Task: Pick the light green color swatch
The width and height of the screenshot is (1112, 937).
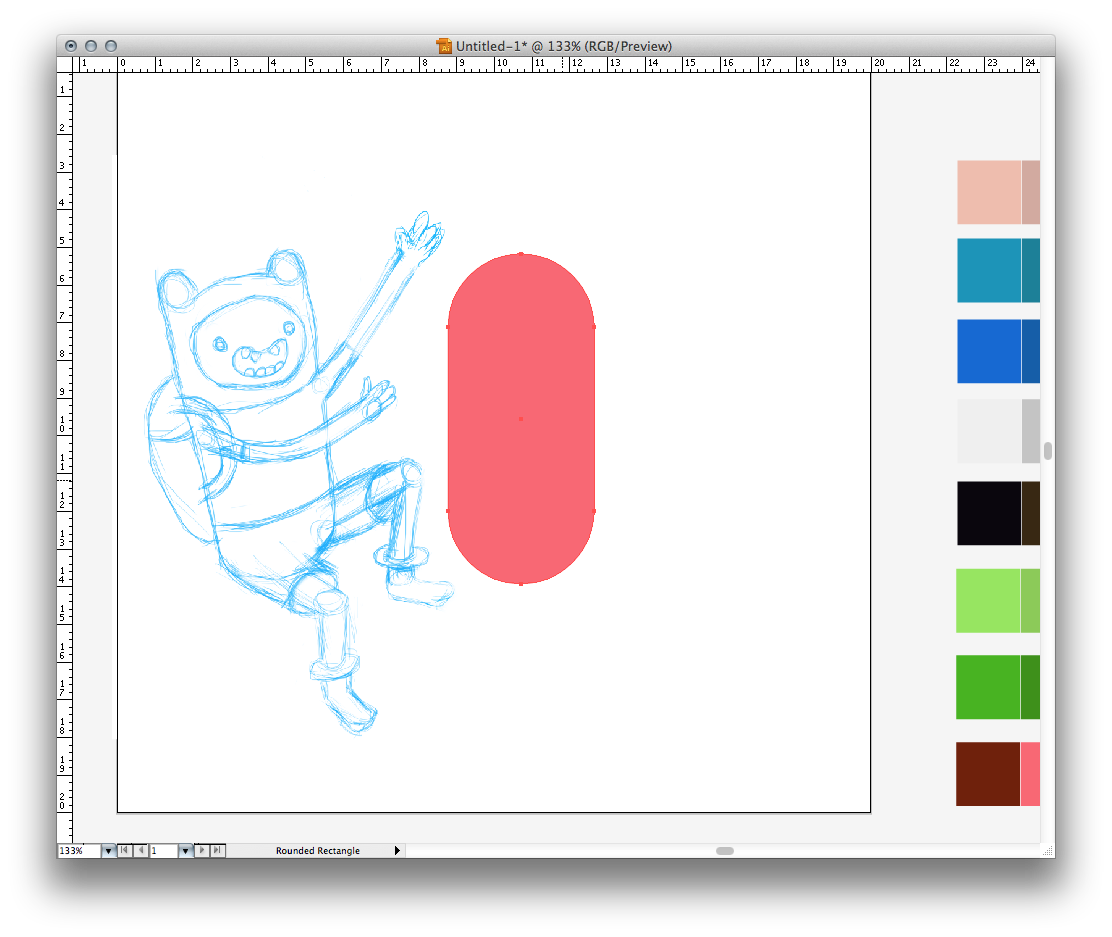Action: tap(988, 601)
